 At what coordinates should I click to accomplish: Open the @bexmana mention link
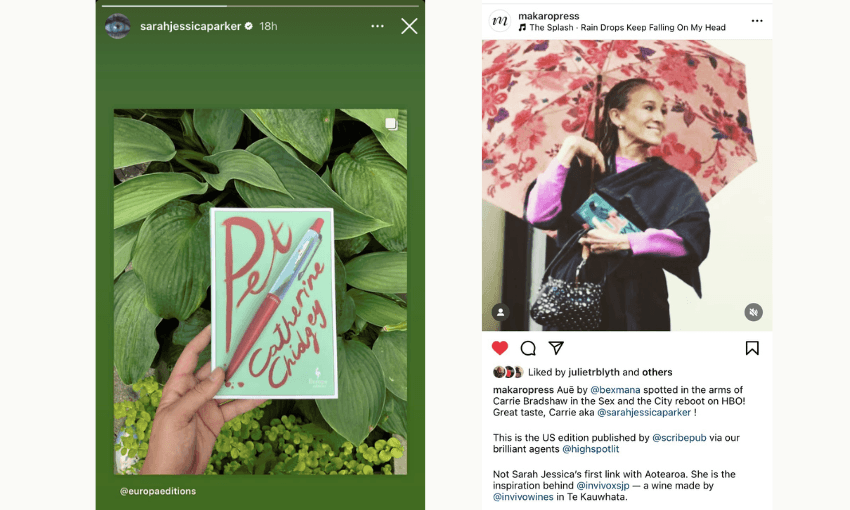pyautogui.click(x=615, y=390)
